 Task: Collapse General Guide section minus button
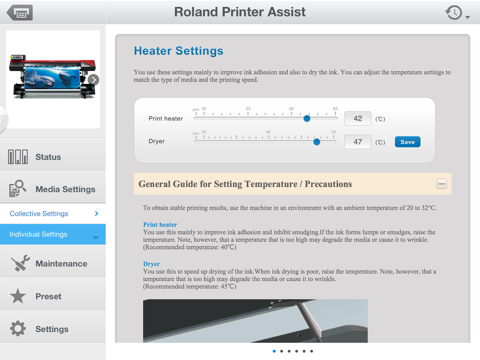point(442,184)
